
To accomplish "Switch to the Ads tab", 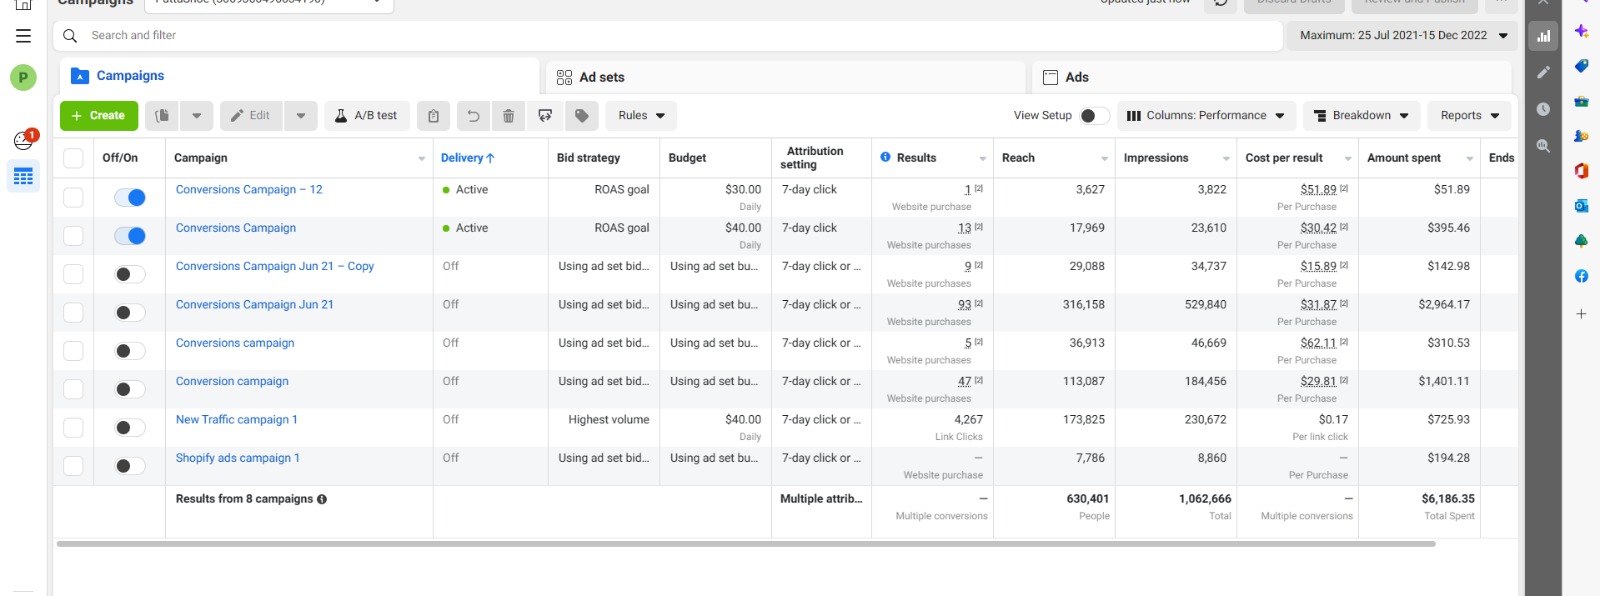I will (x=1271, y=77).
